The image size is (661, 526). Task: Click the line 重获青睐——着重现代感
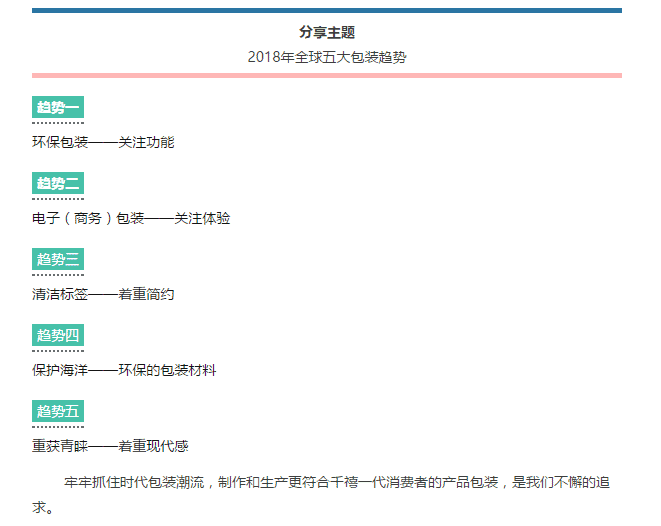(x=110, y=446)
